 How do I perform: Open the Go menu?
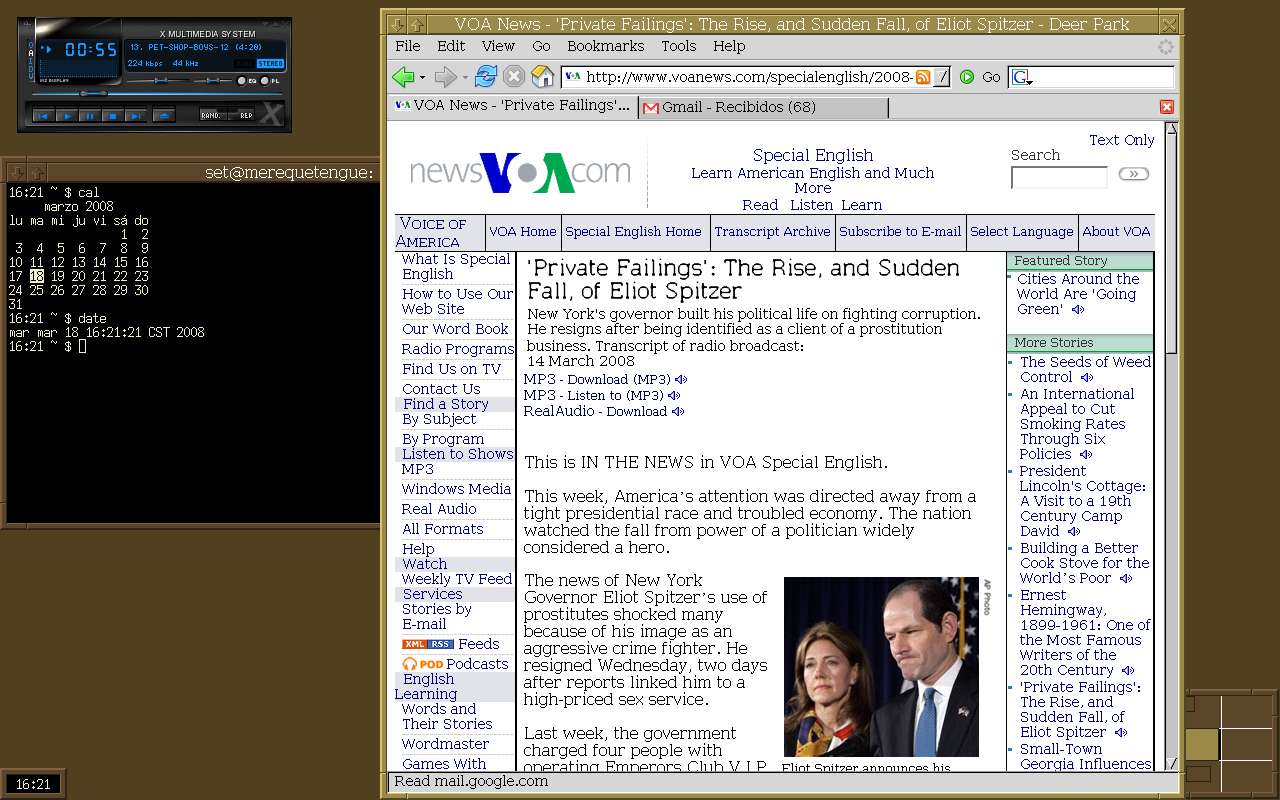point(541,46)
